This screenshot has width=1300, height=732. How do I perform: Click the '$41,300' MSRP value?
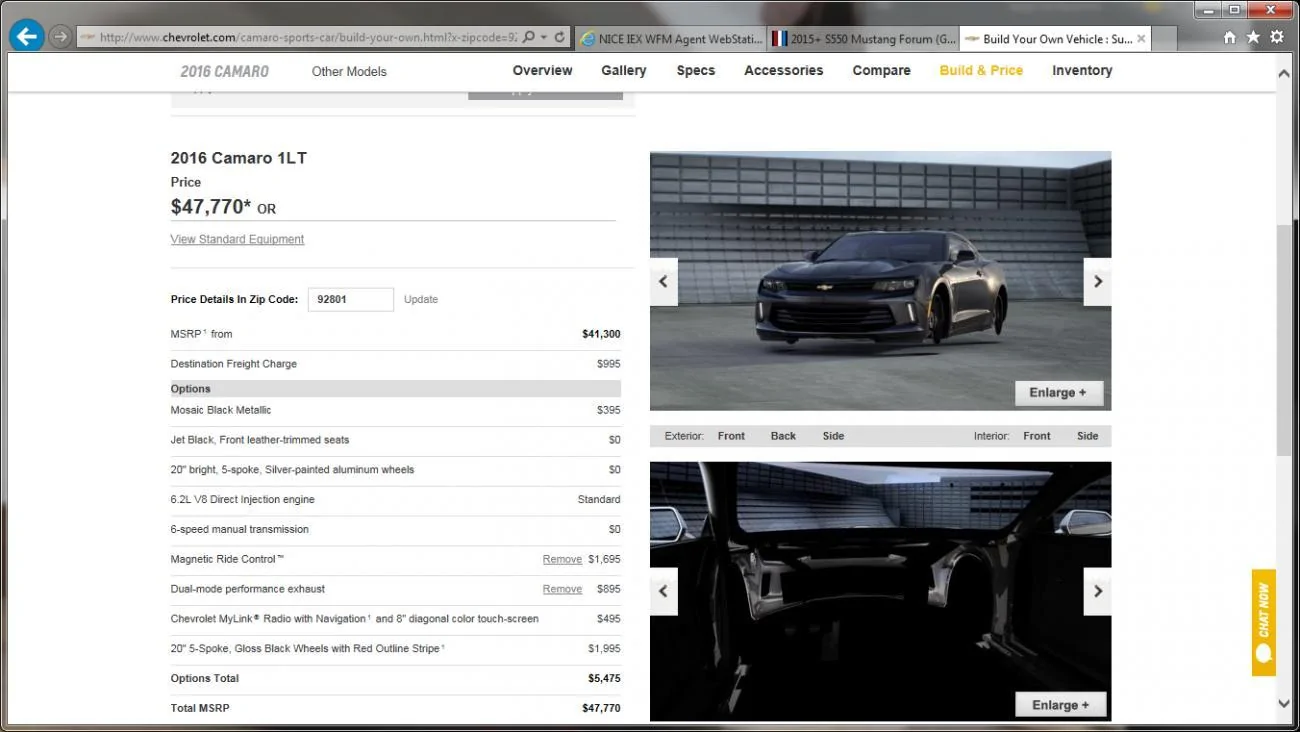(601, 334)
